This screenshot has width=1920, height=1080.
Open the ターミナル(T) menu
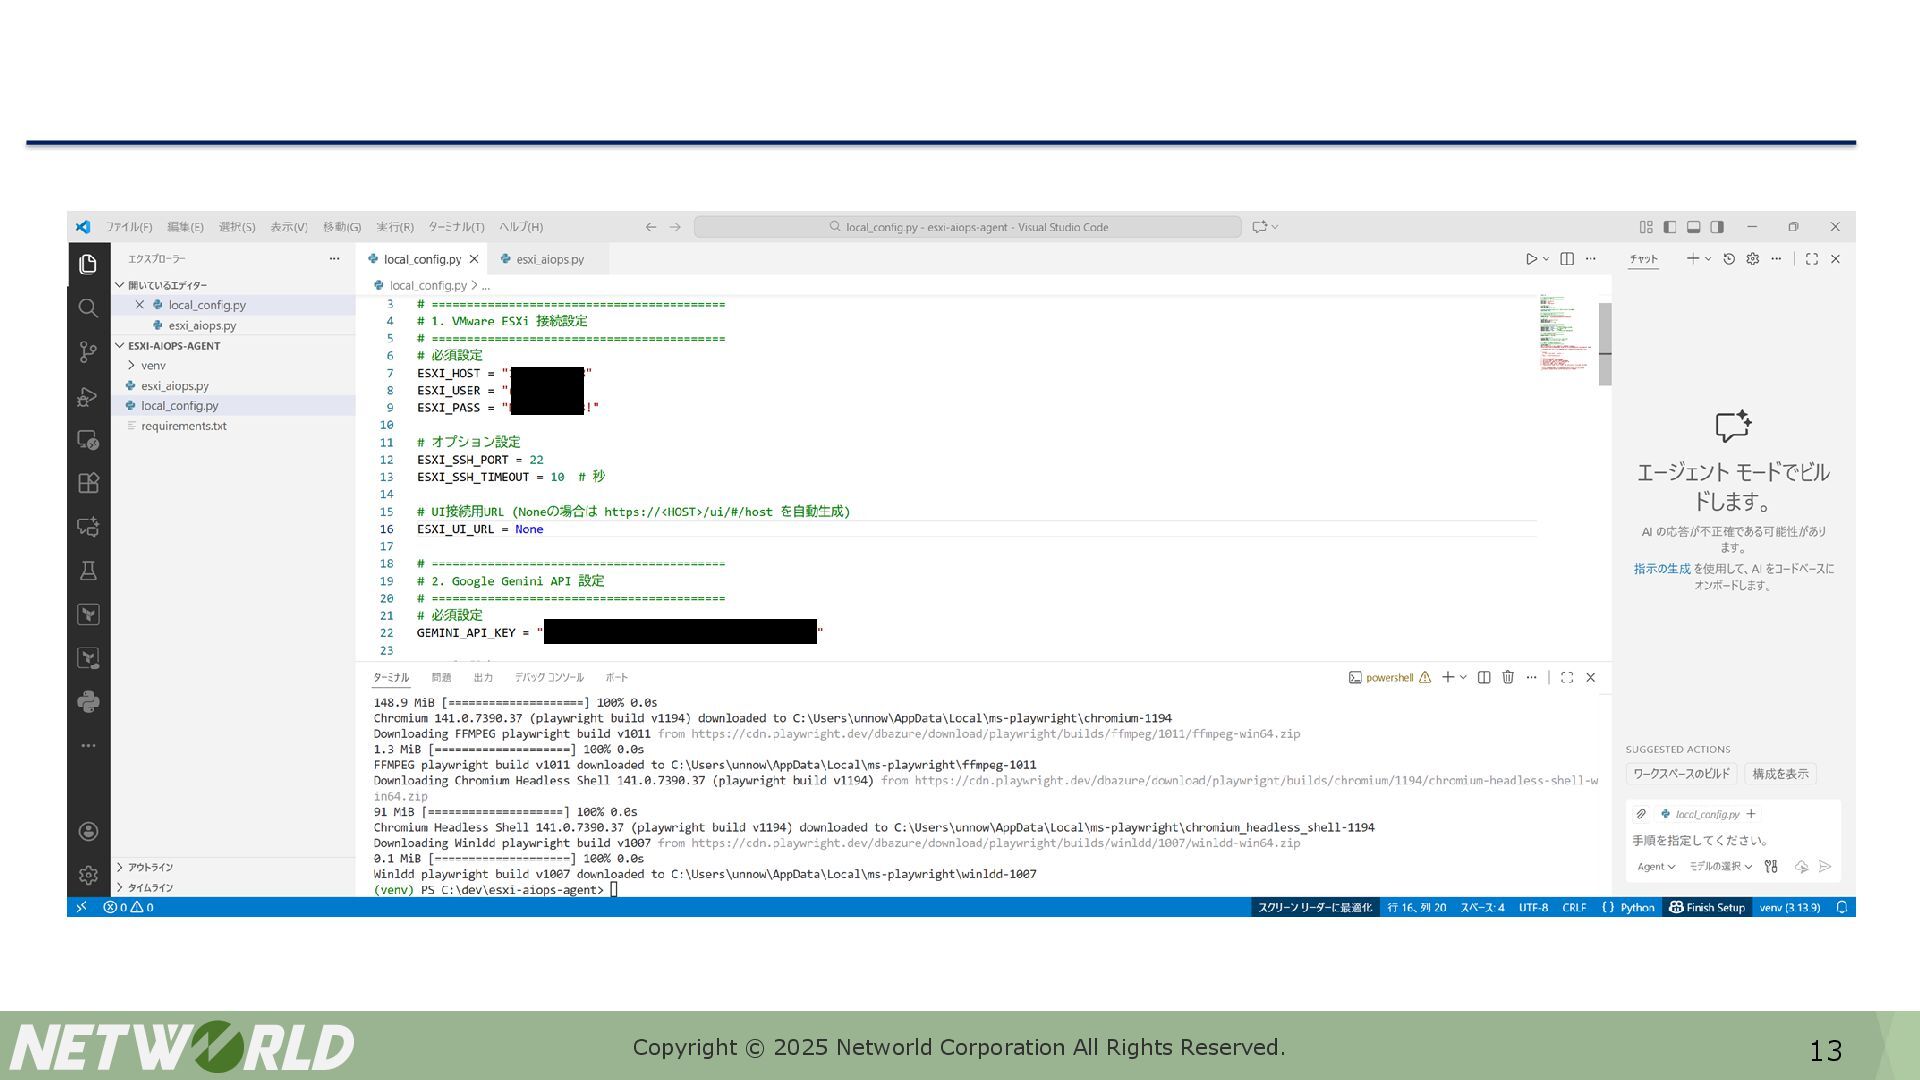click(x=456, y=227)
